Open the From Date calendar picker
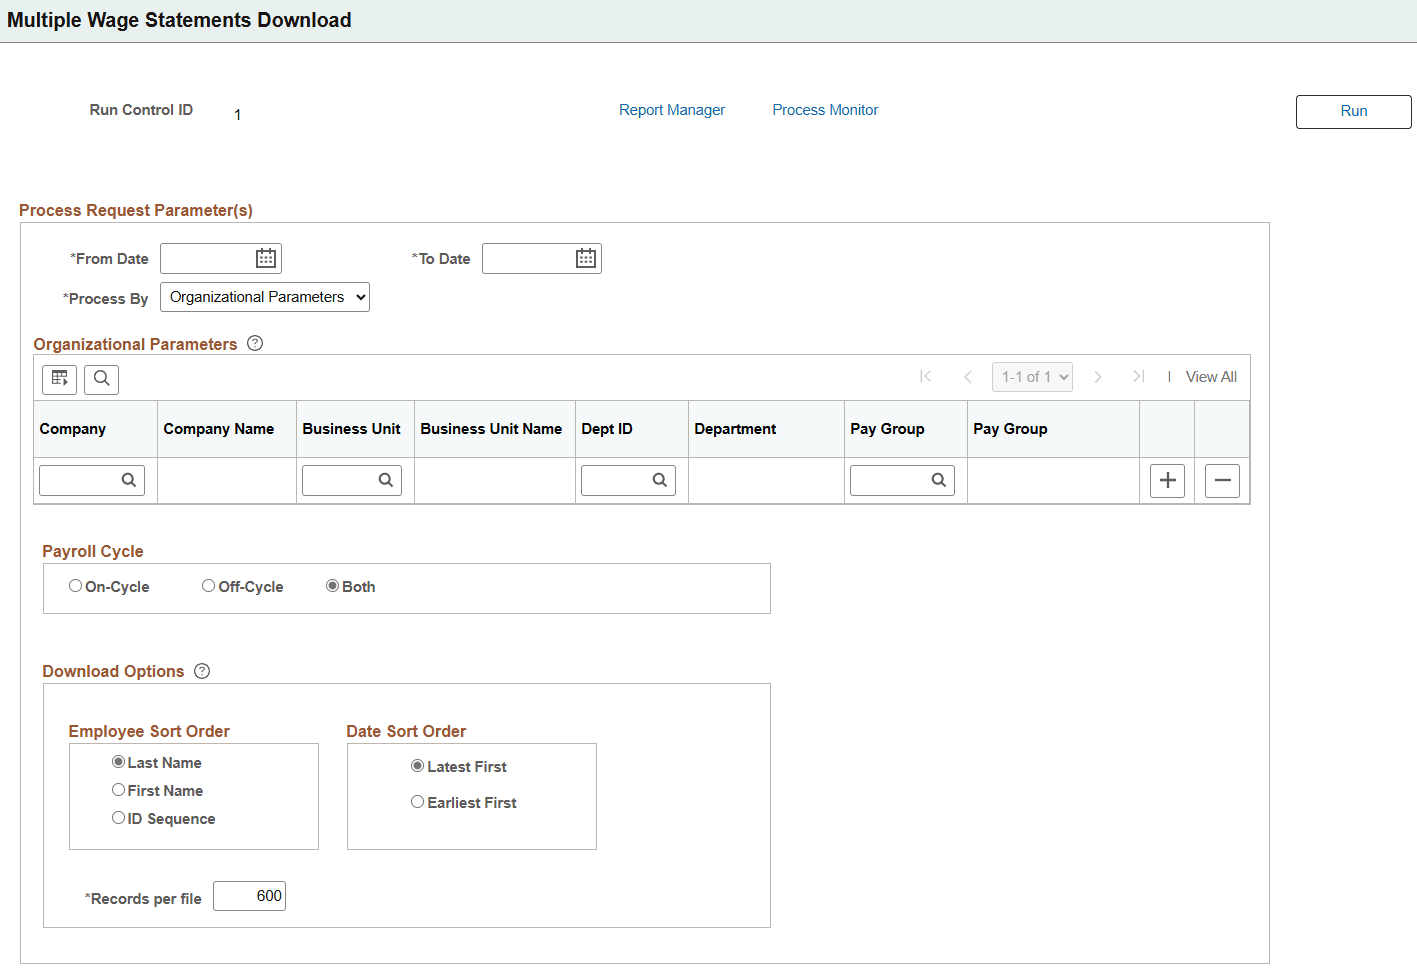Screen dimensions: 1417x973 point(265,257)
